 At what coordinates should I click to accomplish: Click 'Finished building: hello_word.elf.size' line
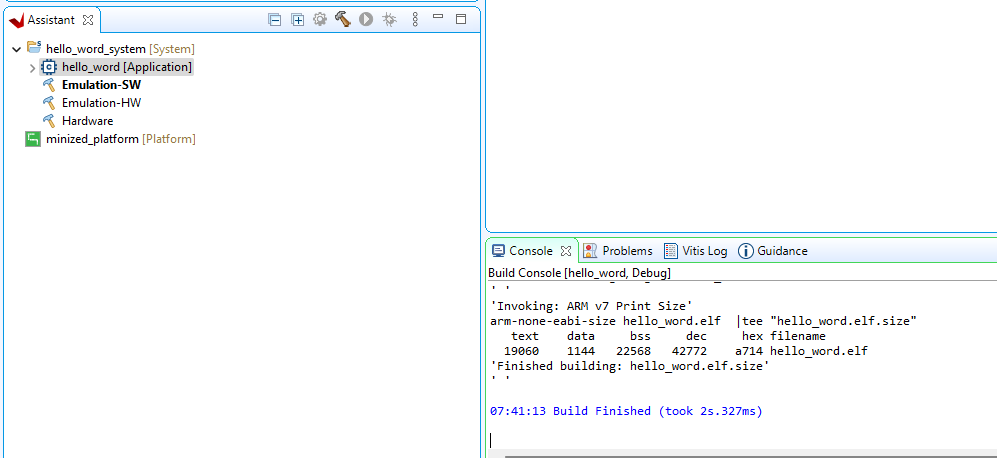pos(629,366)
